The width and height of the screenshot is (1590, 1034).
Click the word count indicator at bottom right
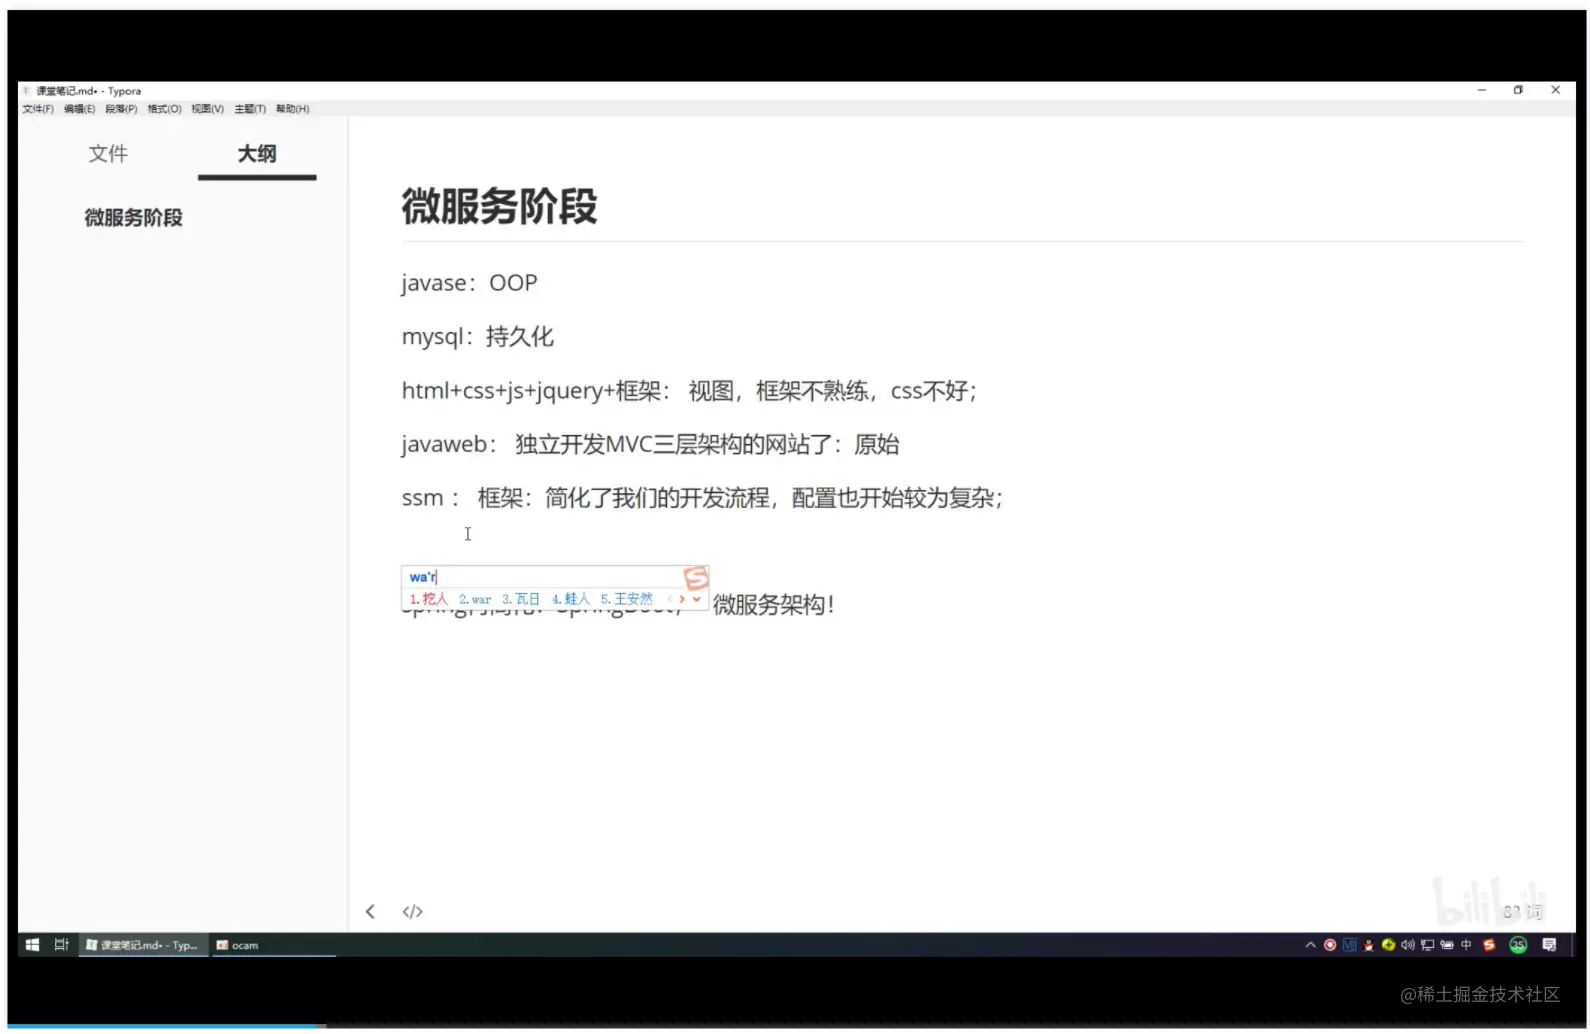[1522, 912]
